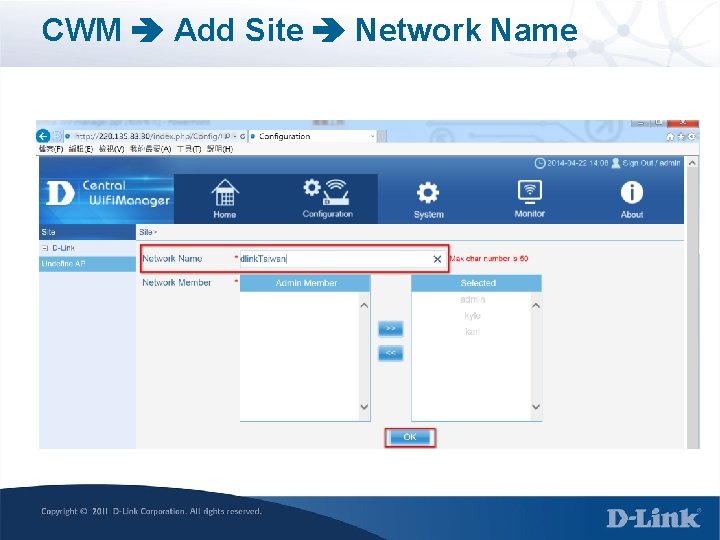Open the 我的最愛(A) Favorites menu

pos(150,149)
